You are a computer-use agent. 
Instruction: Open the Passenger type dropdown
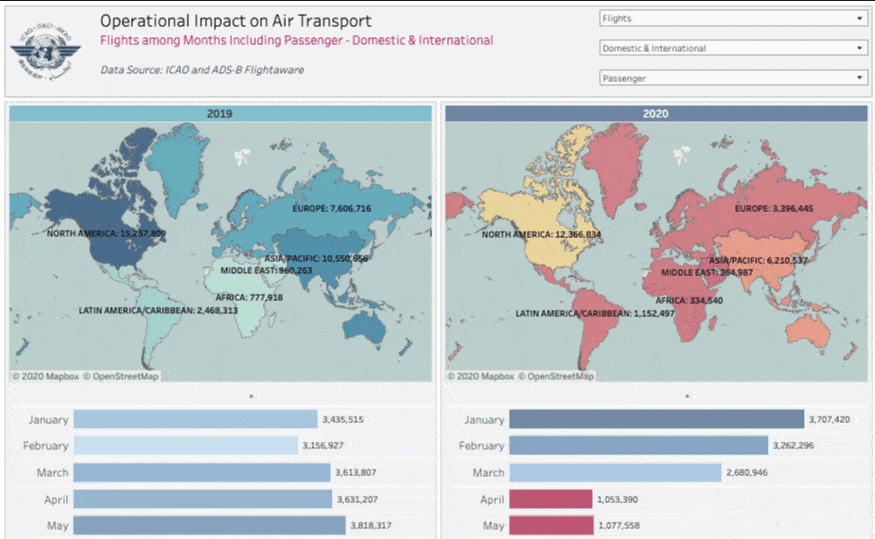(732, 78)
